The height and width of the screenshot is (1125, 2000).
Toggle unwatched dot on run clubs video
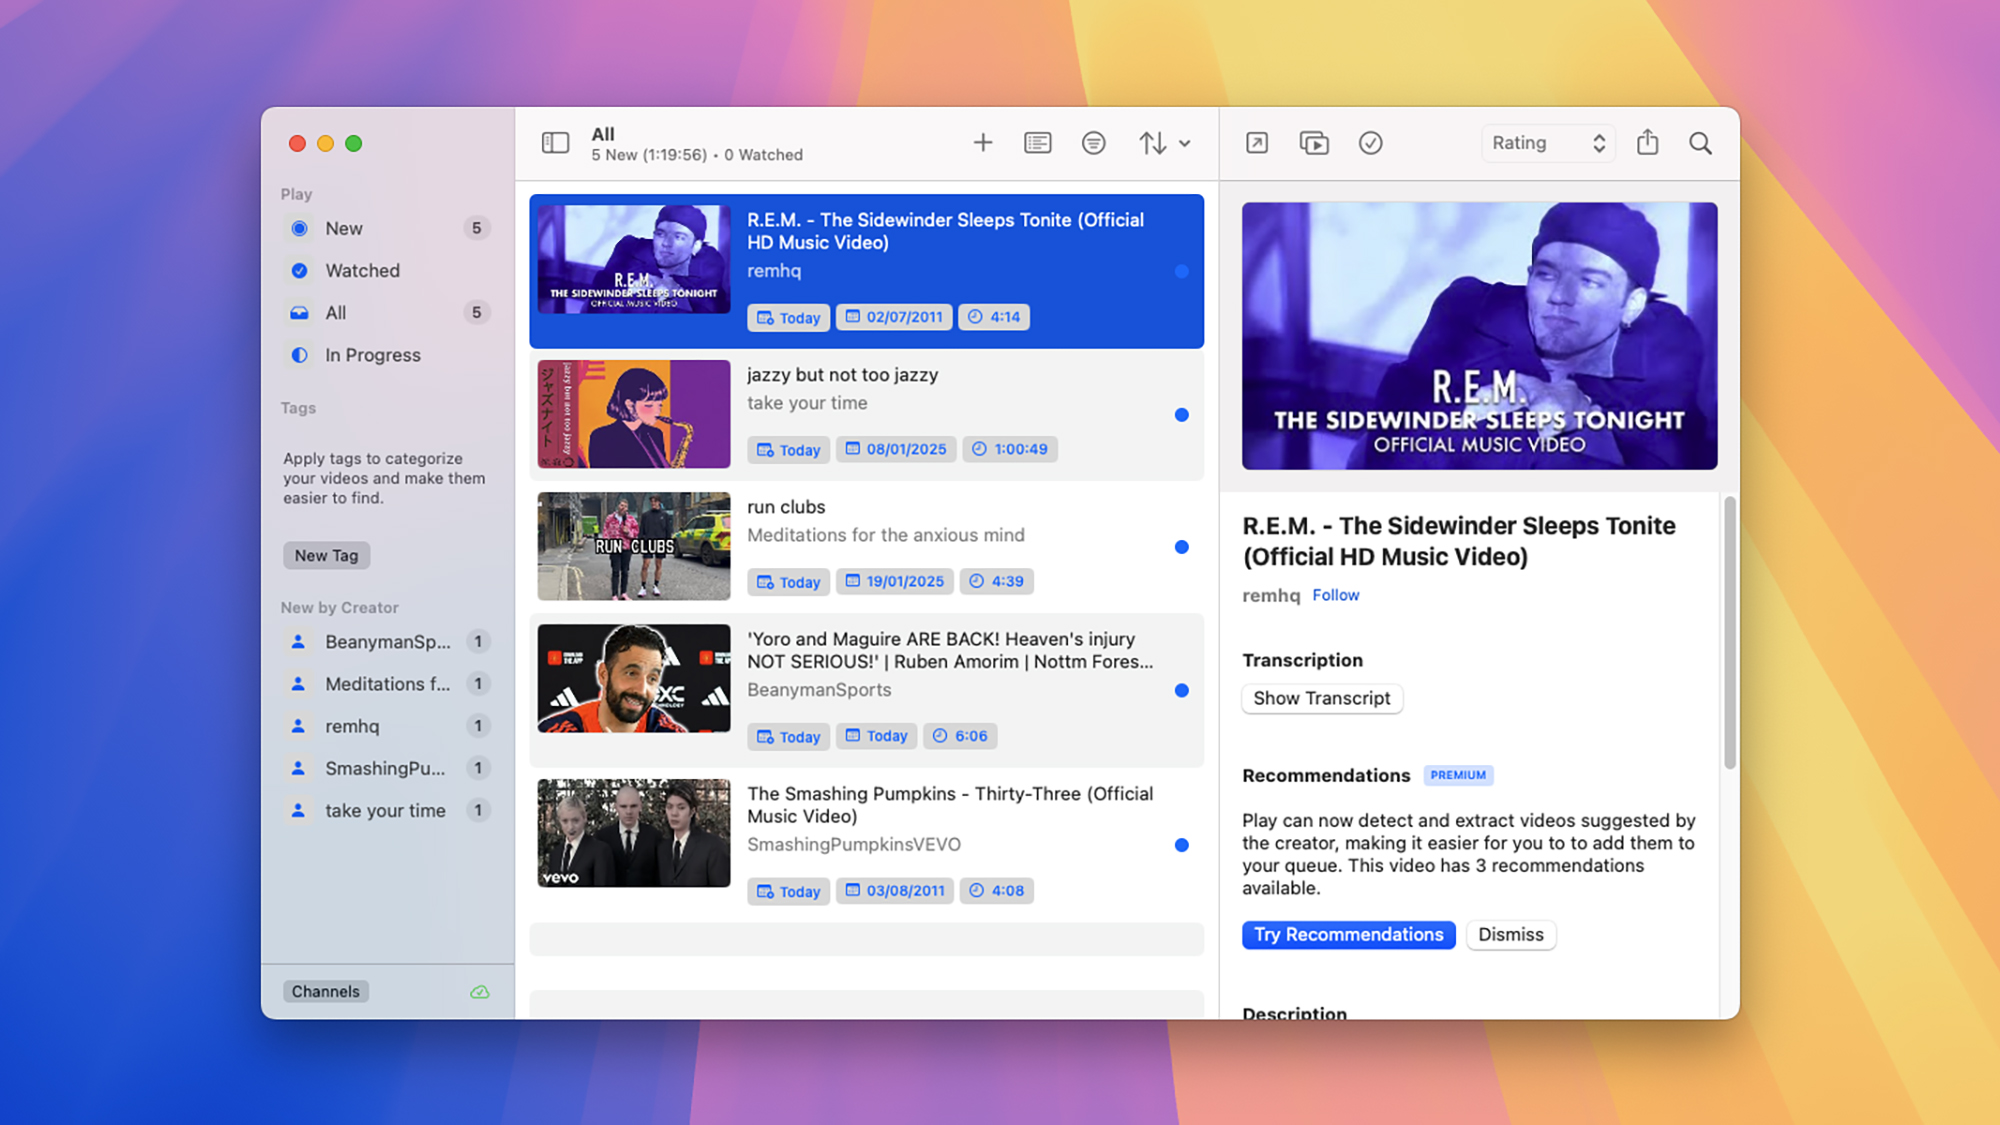(x=1181, y=547)
